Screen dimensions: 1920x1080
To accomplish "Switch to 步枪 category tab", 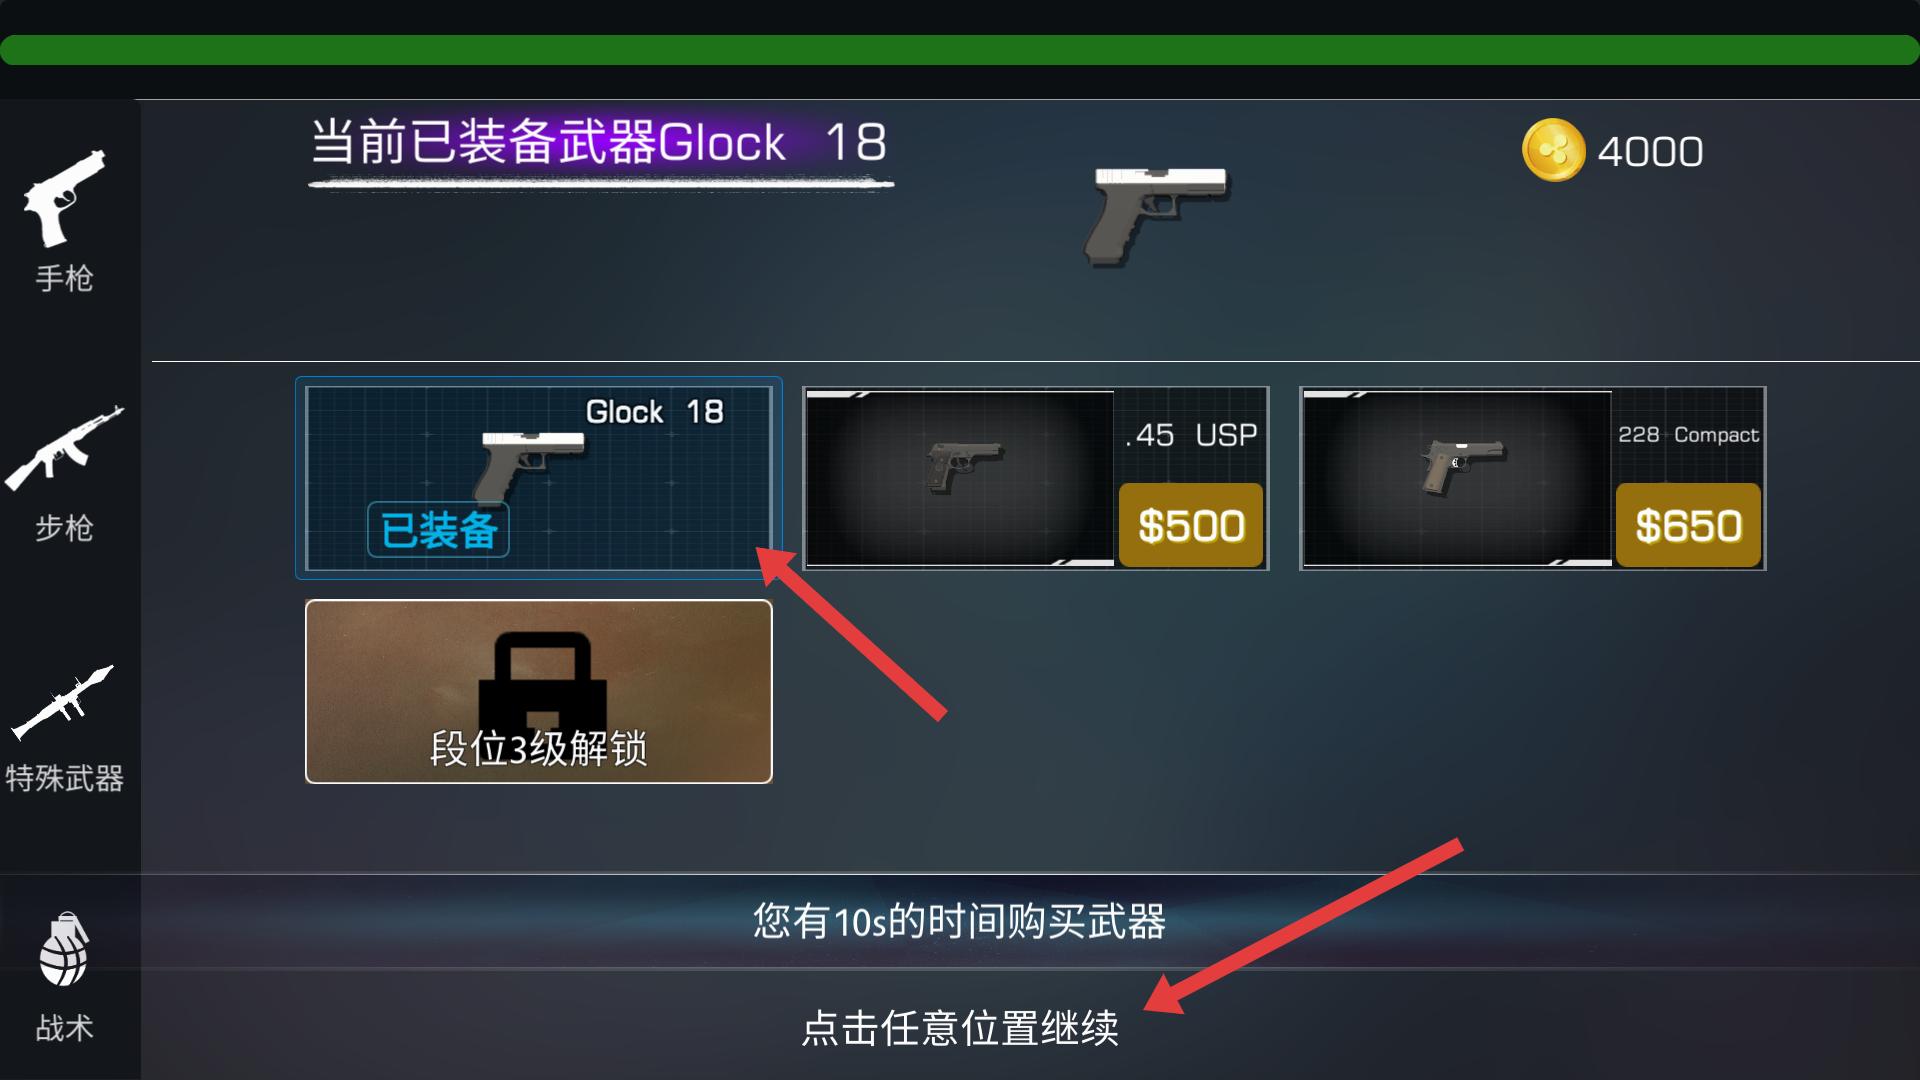I will pos(65,528).
